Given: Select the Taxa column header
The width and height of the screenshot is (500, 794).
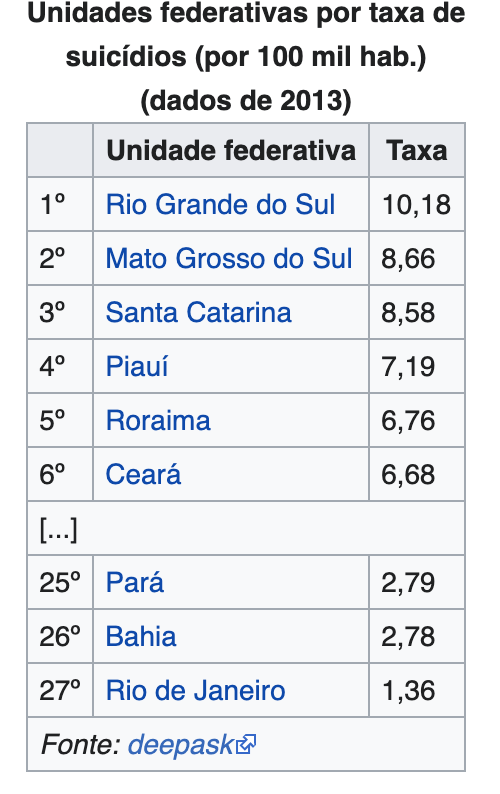Looking at the screenshot, I should pos(417,150).
